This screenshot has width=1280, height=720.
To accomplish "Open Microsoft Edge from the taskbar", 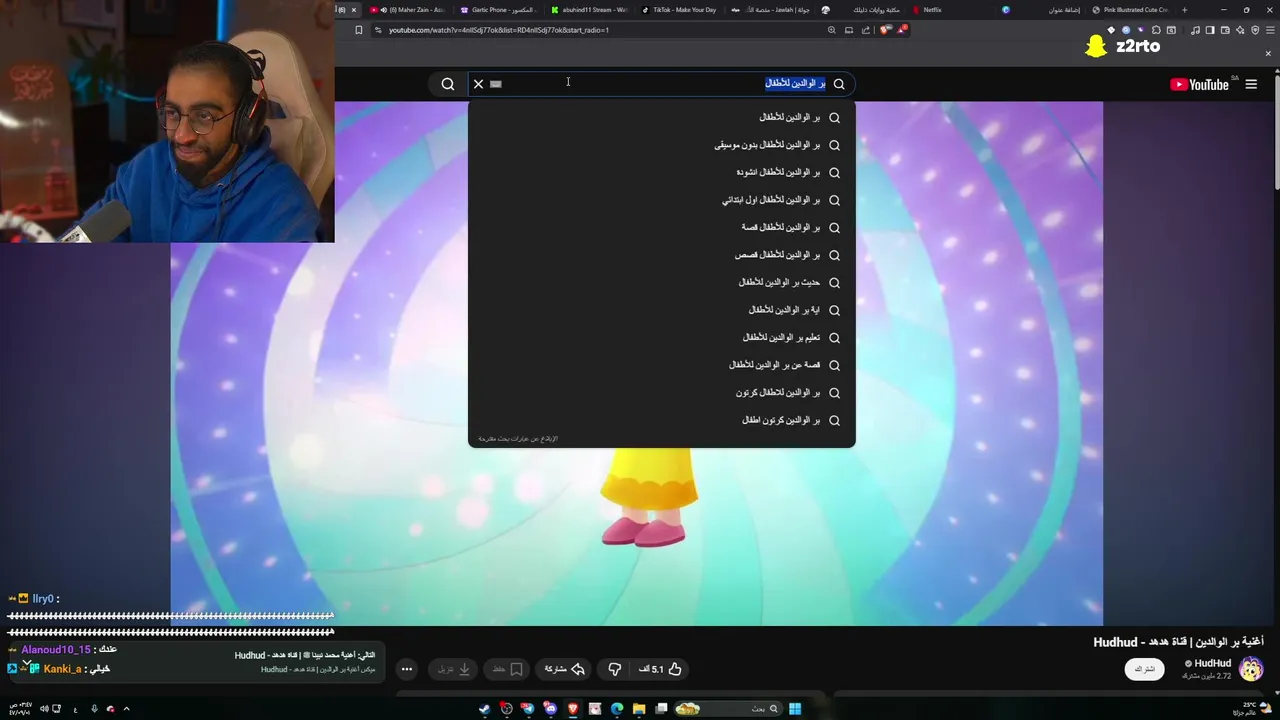I will pos(617,709).
